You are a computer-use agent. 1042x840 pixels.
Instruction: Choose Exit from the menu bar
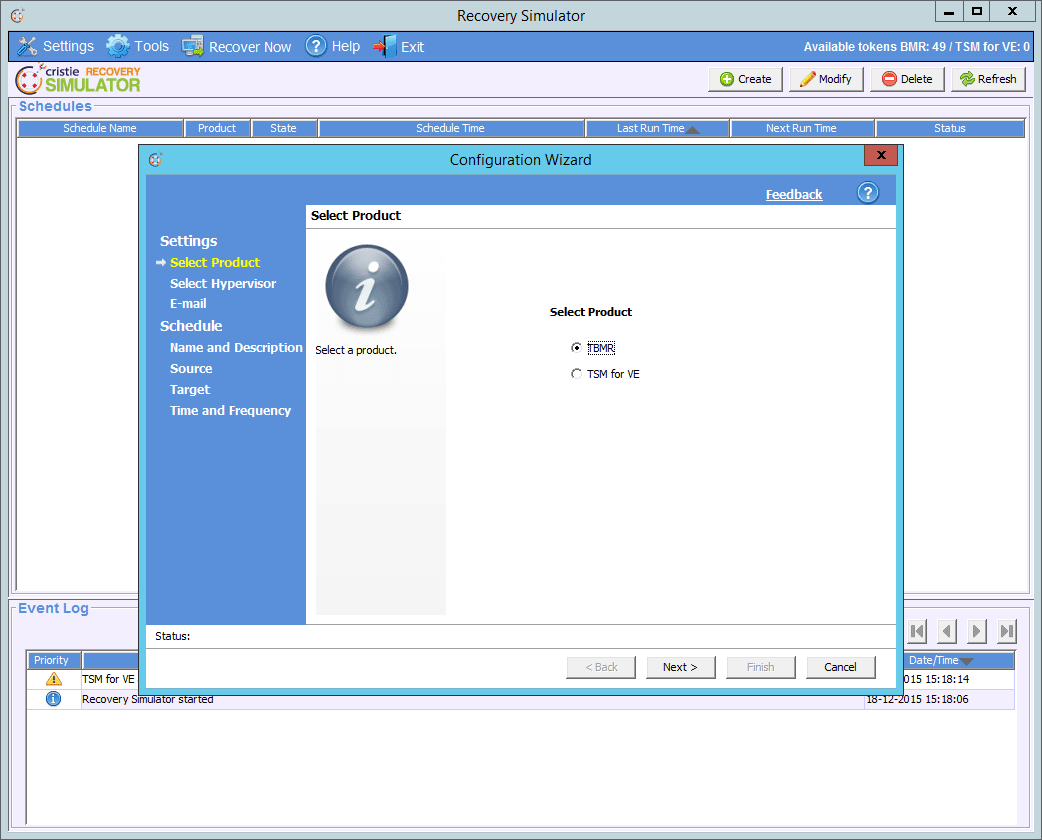coord(398,47)
